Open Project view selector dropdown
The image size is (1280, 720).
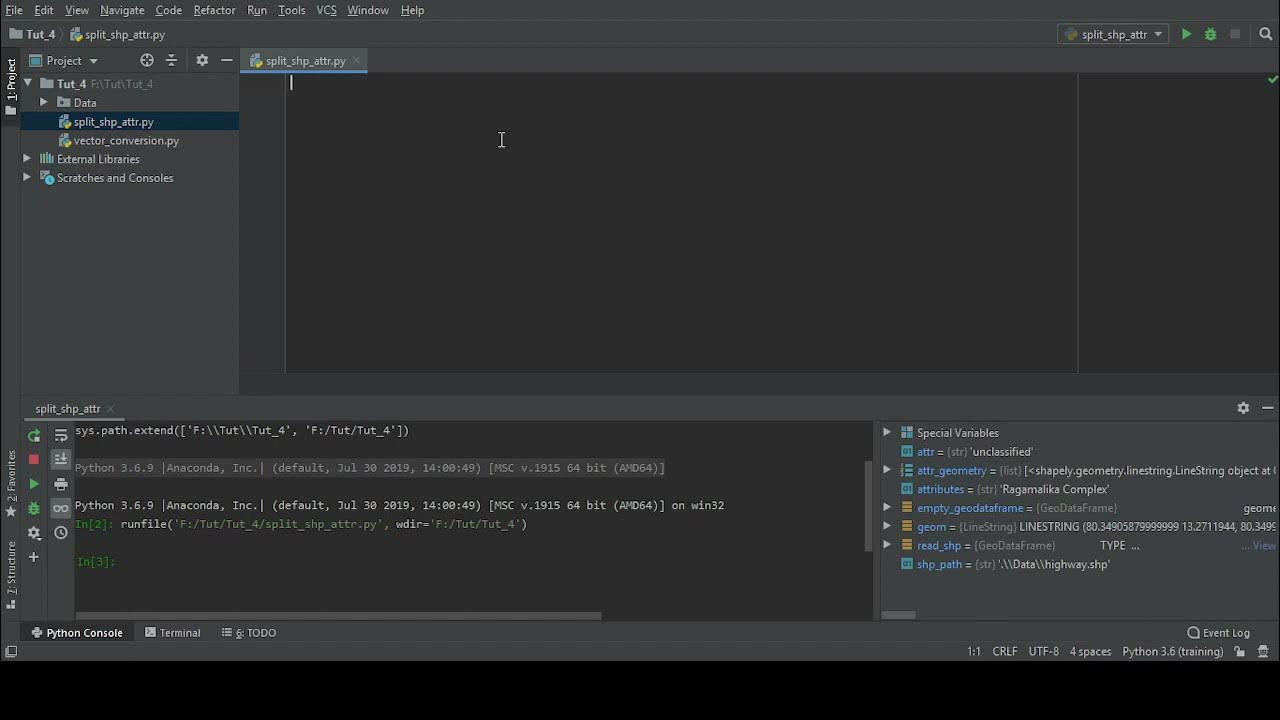(x=64, y=60)
